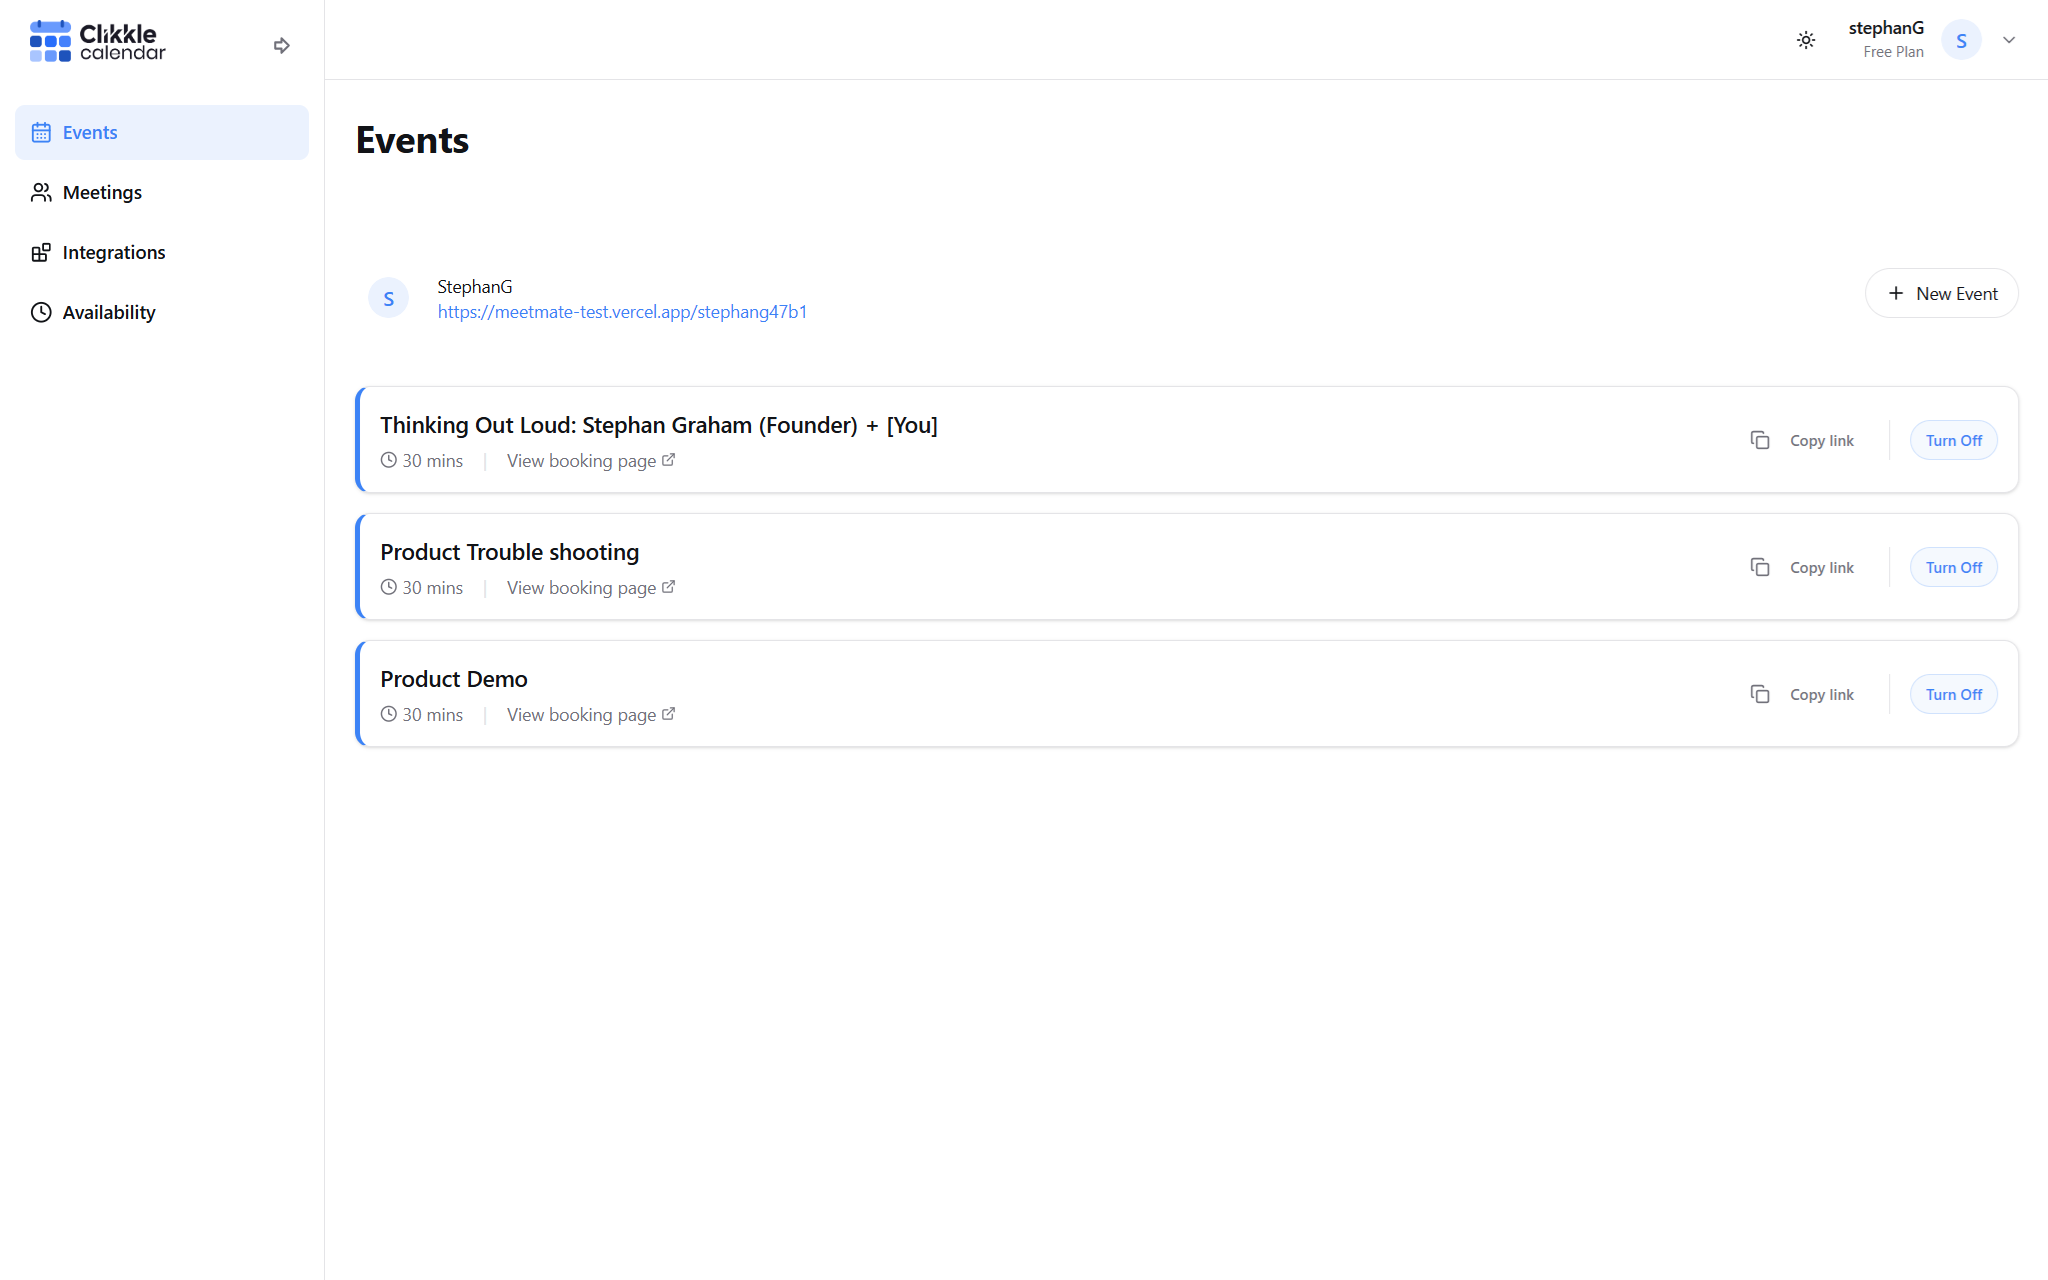Collapse the sidebar with arrow icon
Viewport: 2048px width, 1280px height.
click(x=281, y=45)
